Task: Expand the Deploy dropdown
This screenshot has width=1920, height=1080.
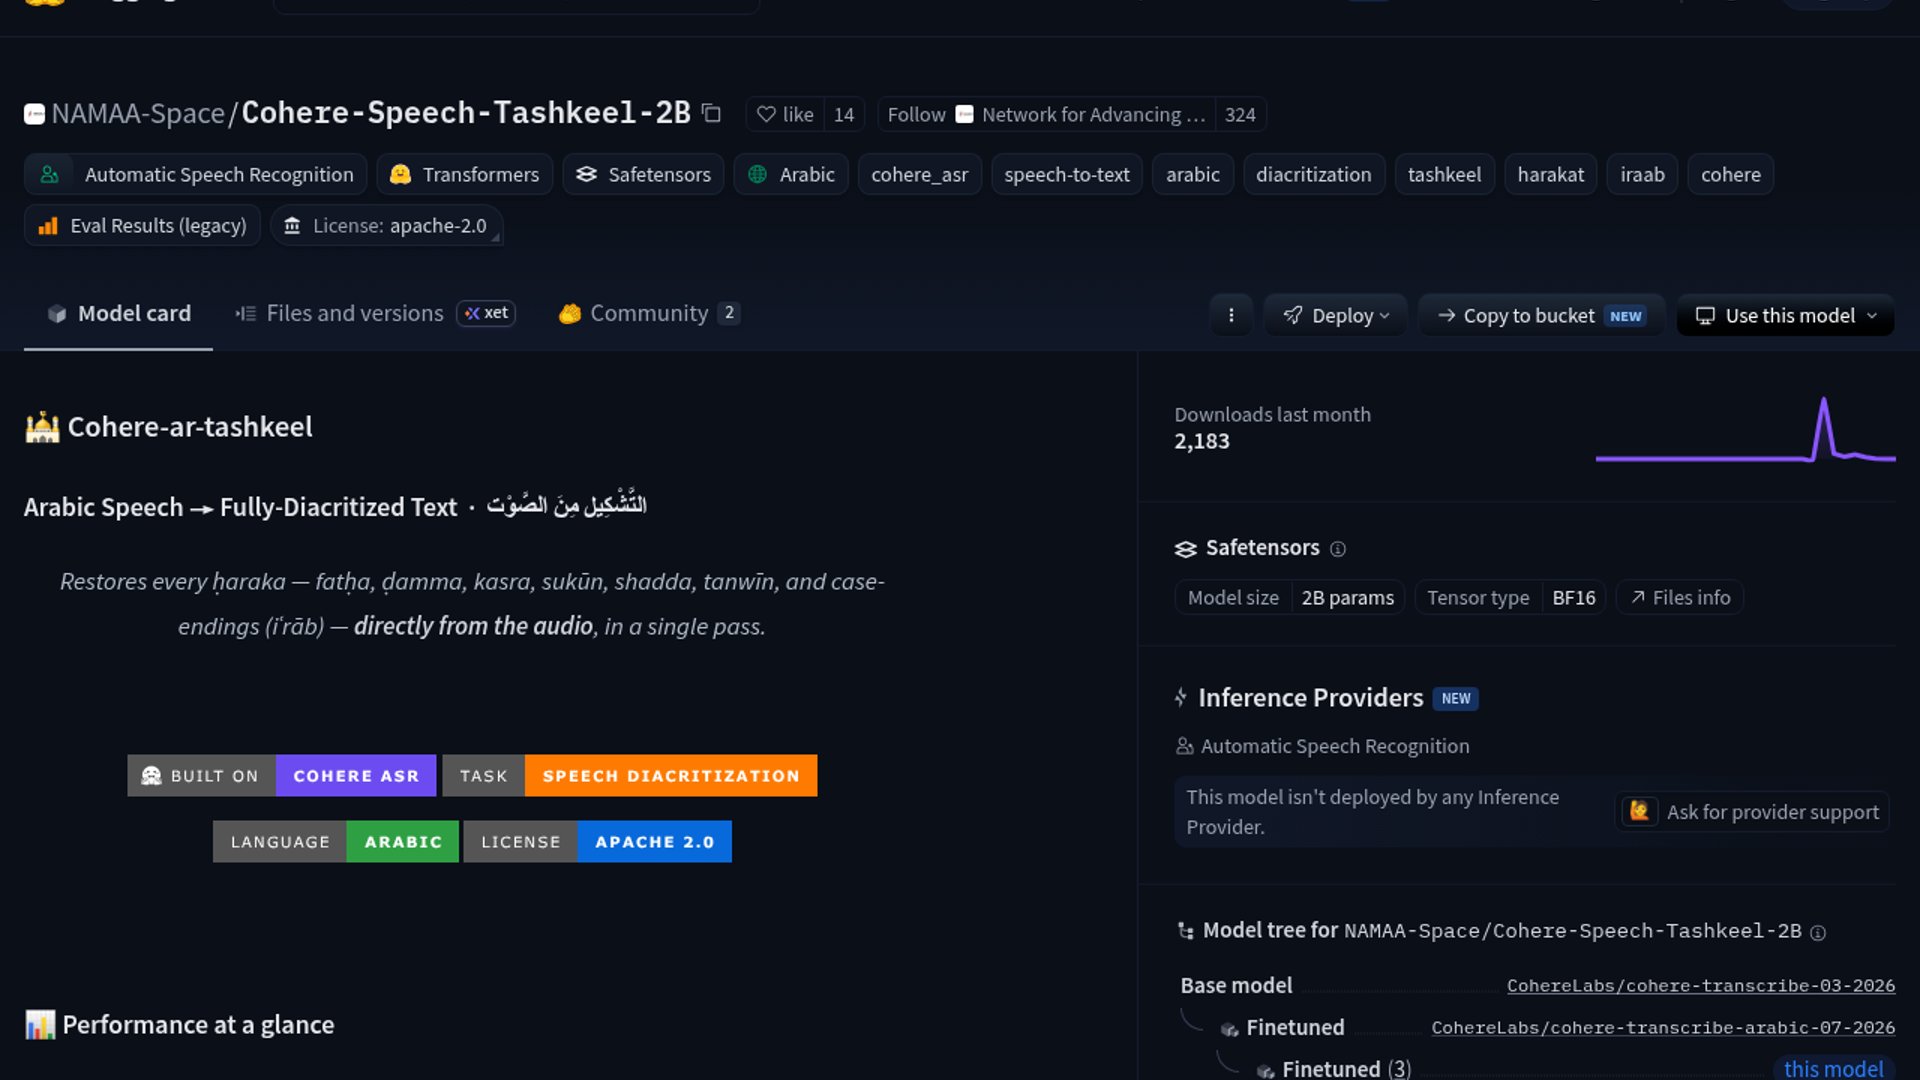Action: tap(1335, 315)
